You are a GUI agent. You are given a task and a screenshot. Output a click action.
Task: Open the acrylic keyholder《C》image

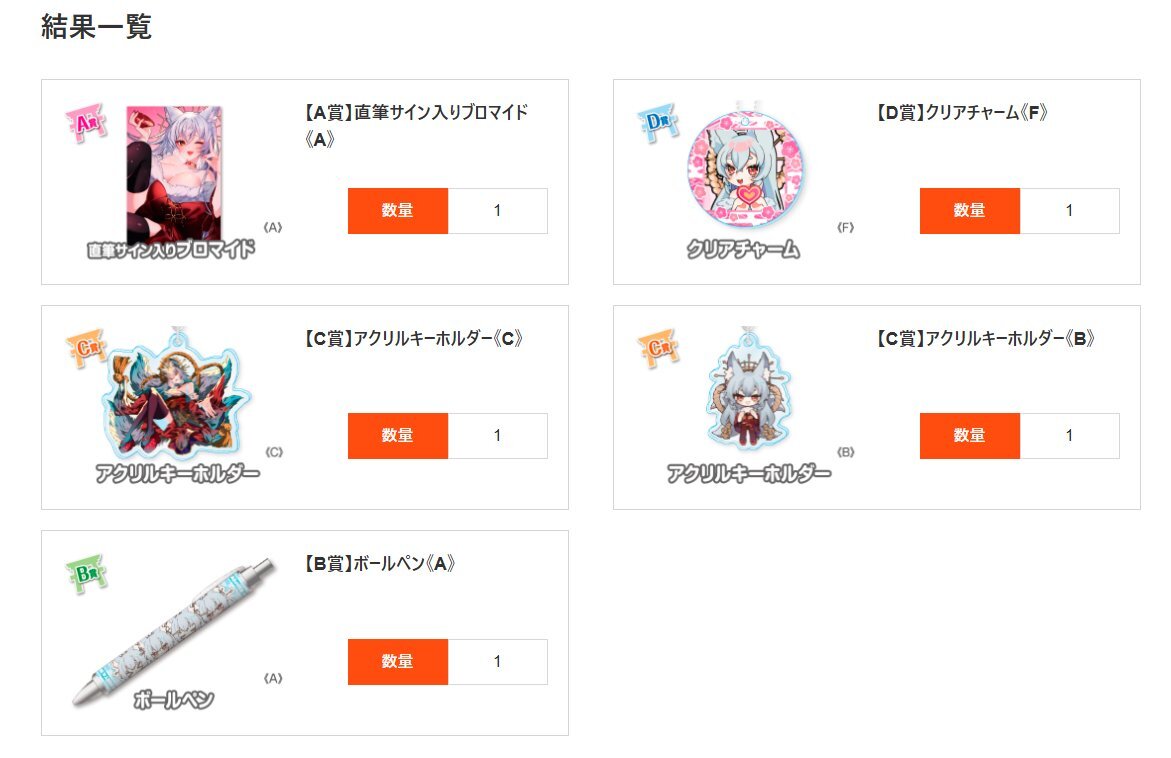[177, 394]
